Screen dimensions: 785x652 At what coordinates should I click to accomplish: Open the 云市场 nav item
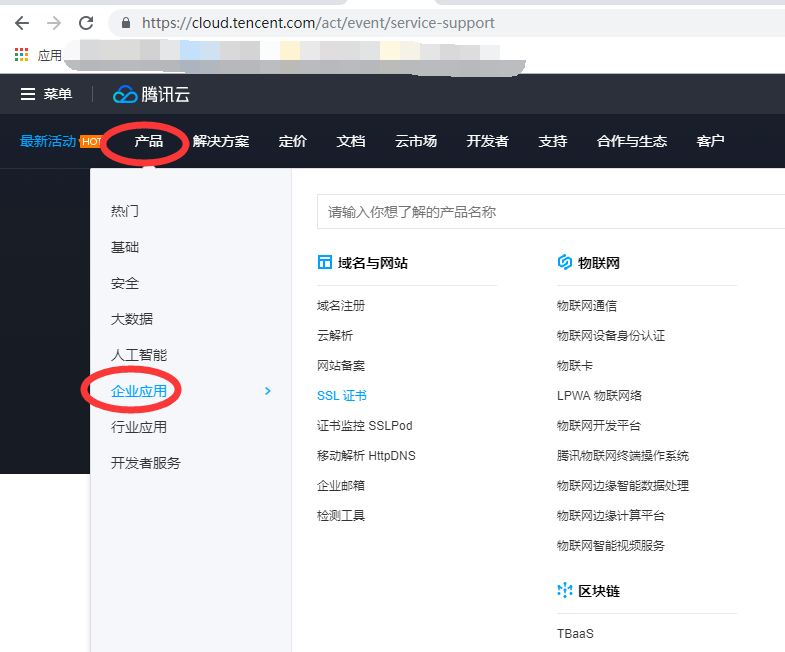(x=416, y=142)
